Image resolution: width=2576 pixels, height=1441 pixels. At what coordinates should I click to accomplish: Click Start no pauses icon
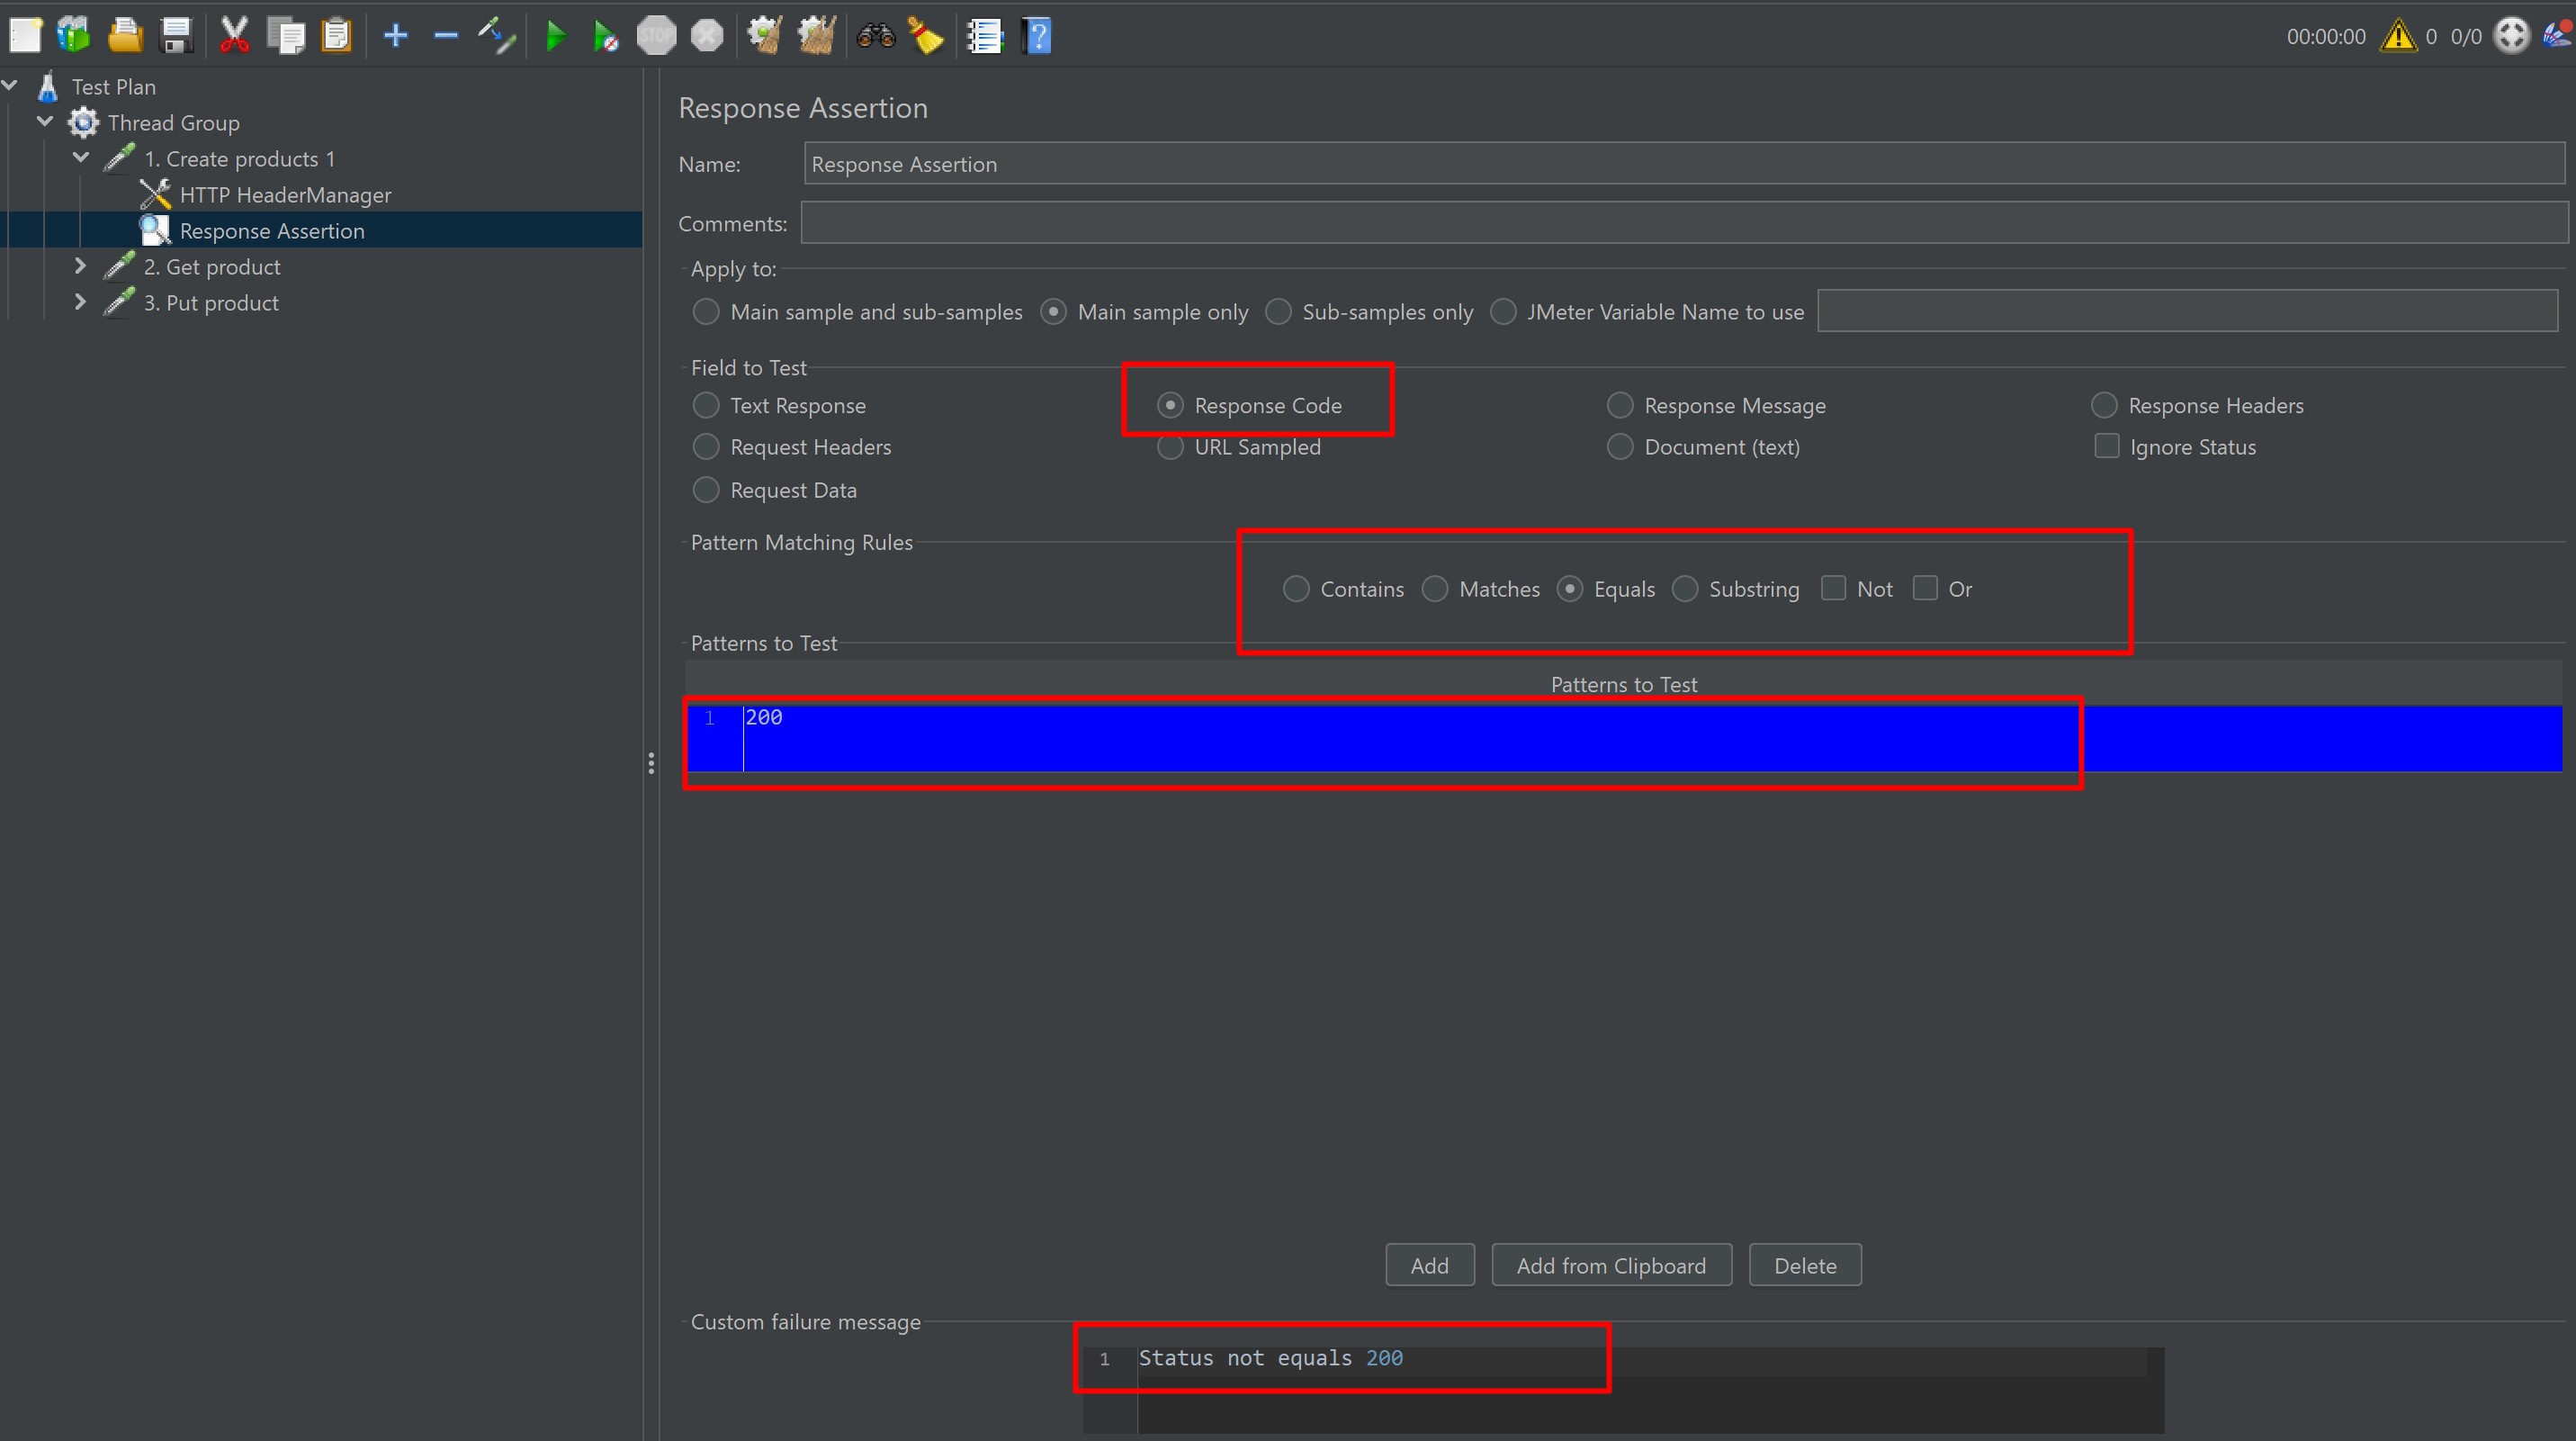pos(605,37)
